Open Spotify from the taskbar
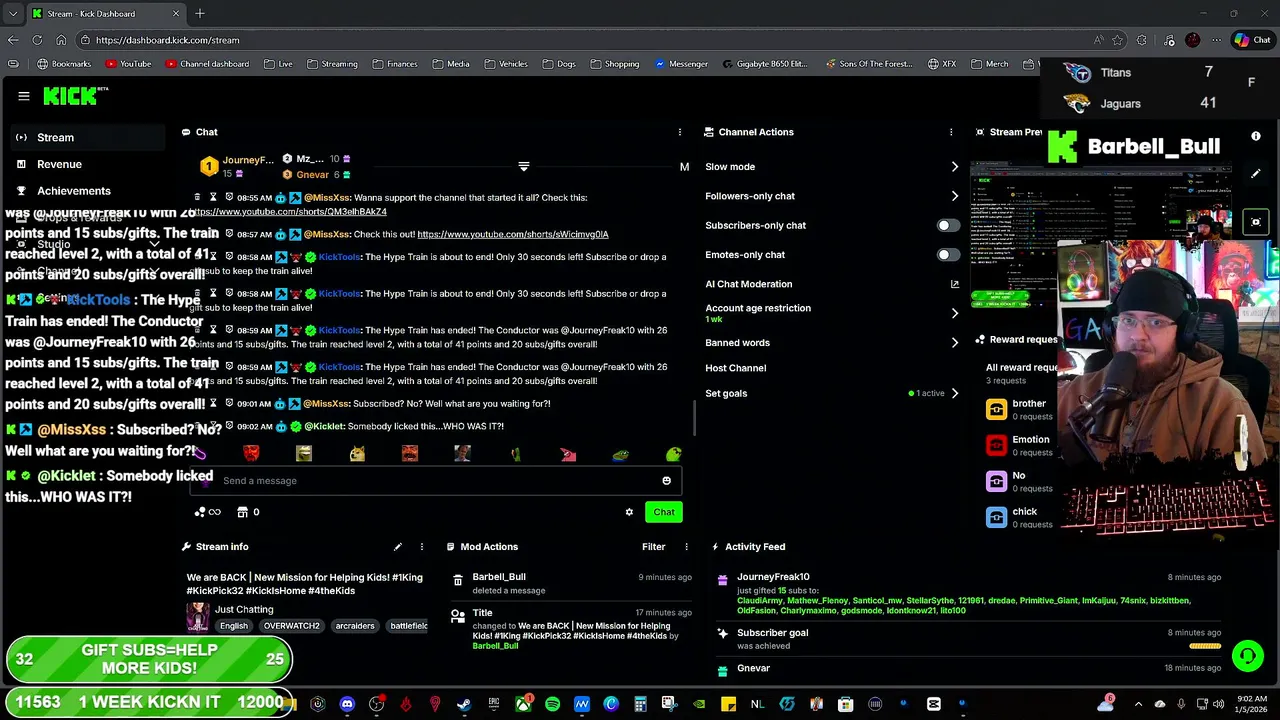This screenshot has width=1280, height=720. (x=552, y=704)
